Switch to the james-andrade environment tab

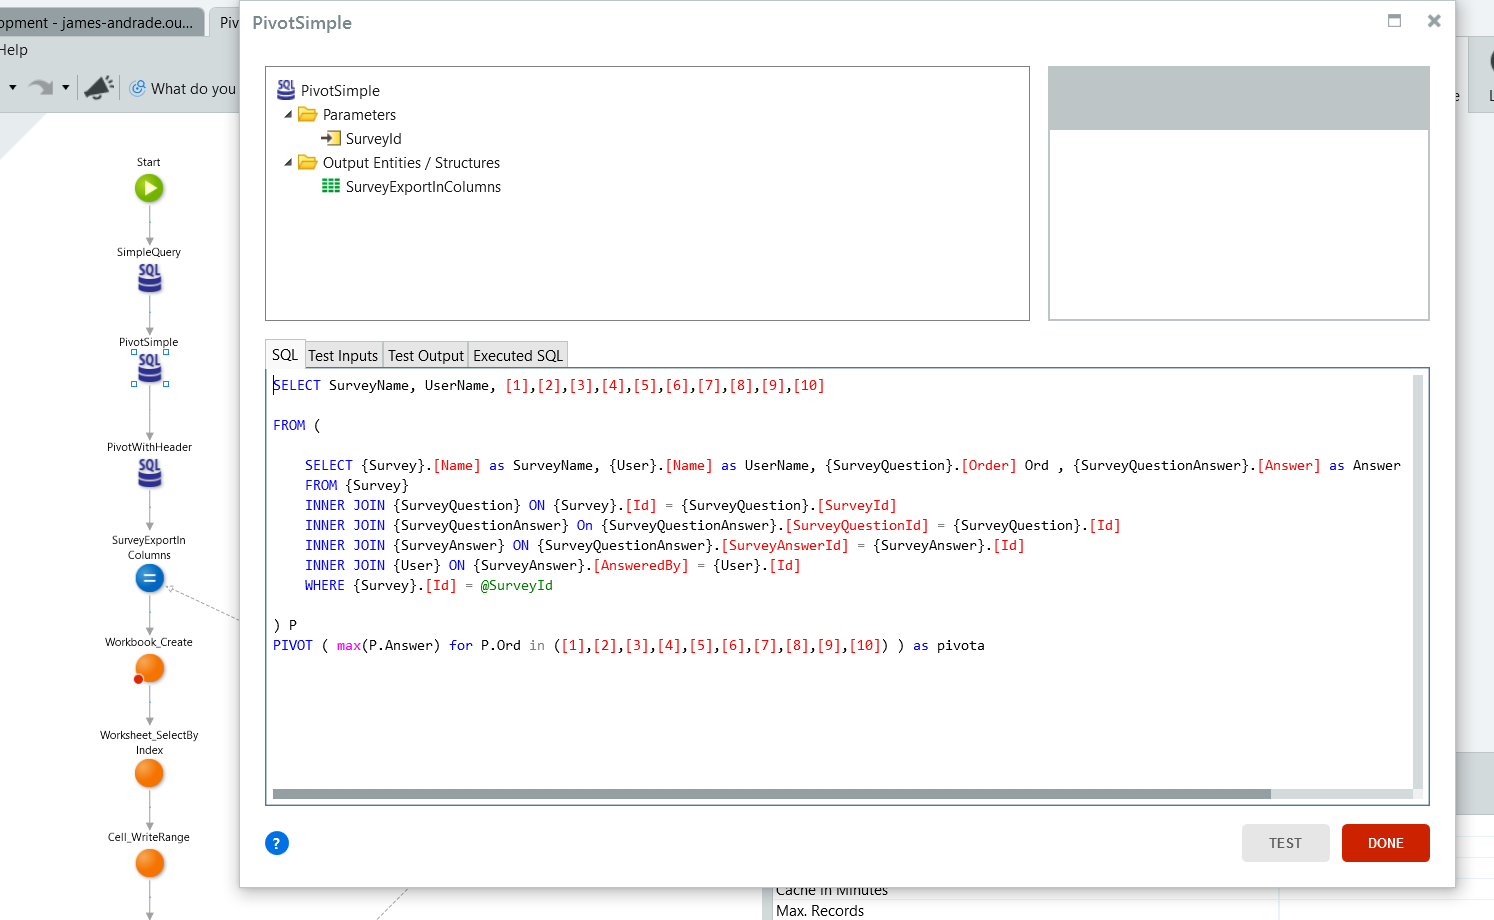point(100,22)
